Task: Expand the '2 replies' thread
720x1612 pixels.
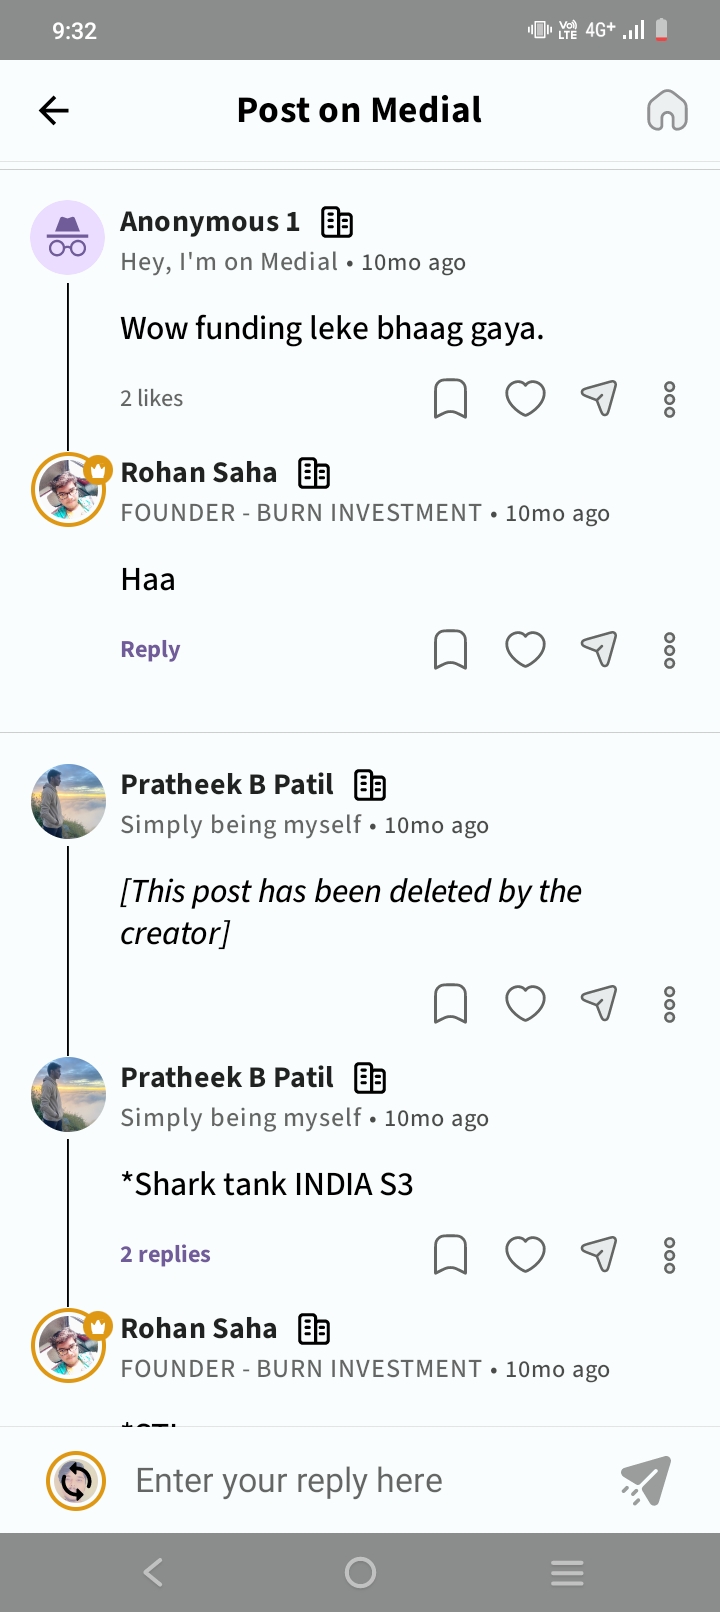Action: tap(165, 1254)
